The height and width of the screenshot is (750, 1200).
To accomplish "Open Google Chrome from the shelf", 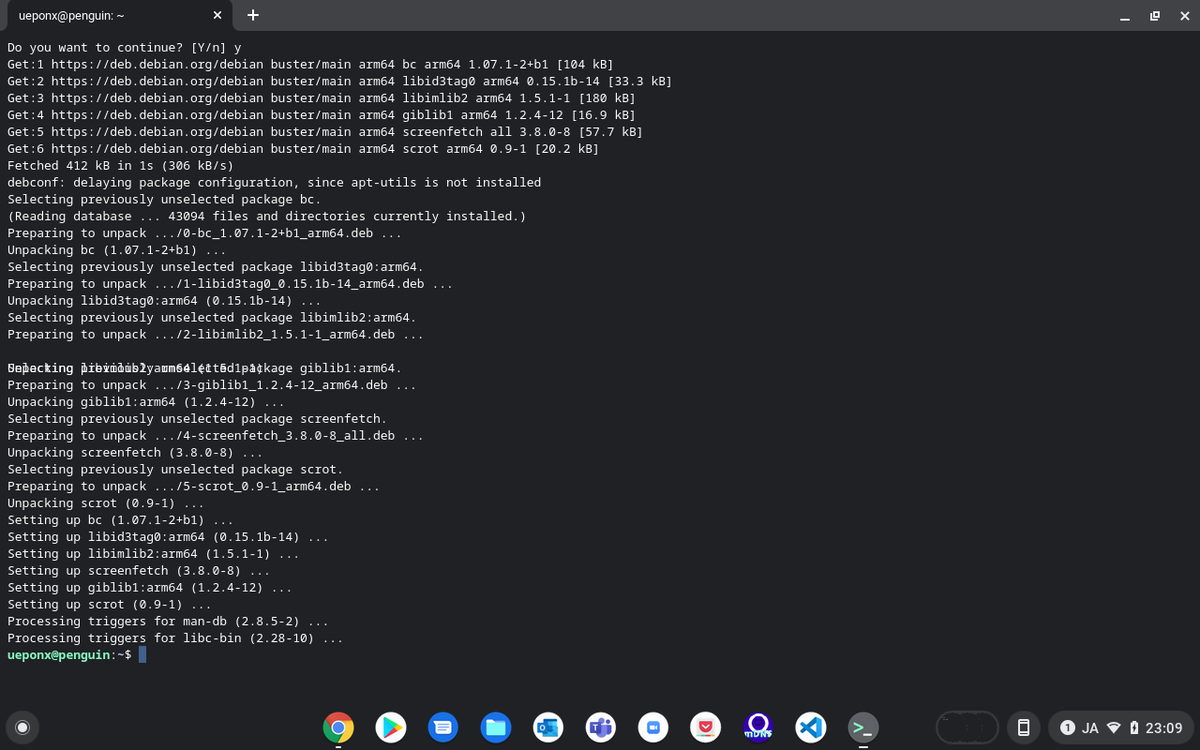I will [338, 727].
